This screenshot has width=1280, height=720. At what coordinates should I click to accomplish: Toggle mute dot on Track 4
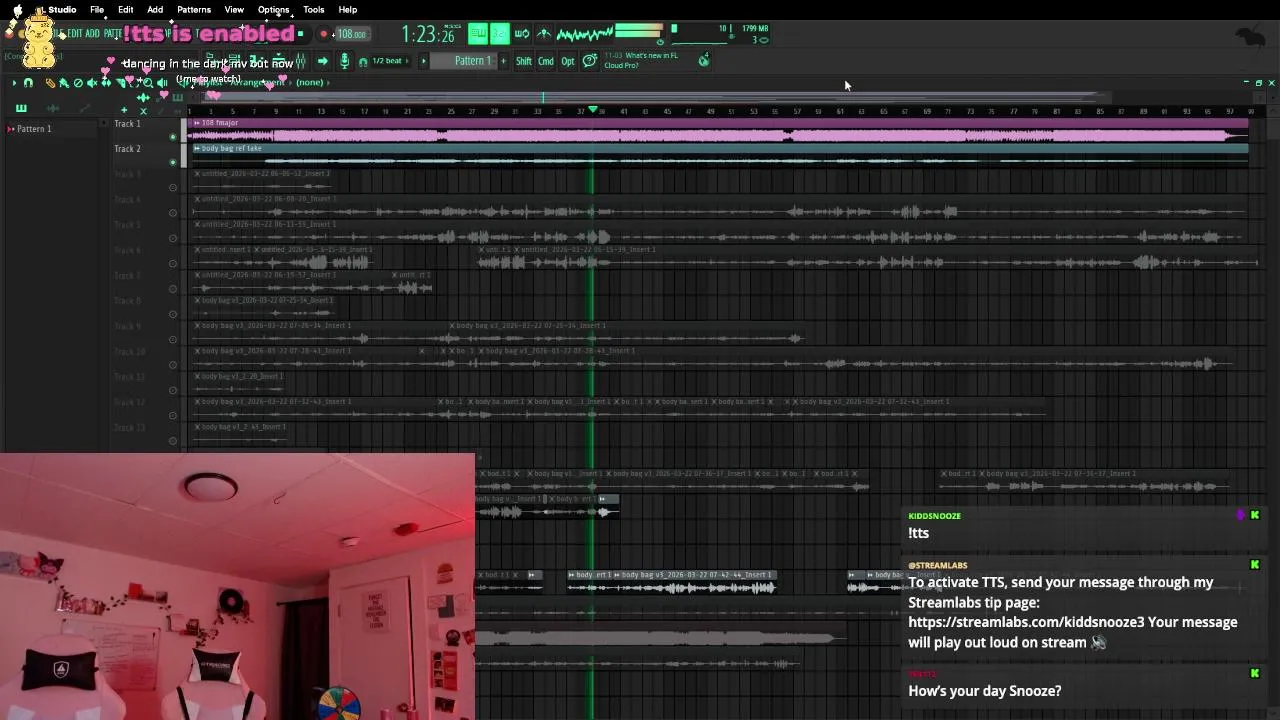click(173, 213)
